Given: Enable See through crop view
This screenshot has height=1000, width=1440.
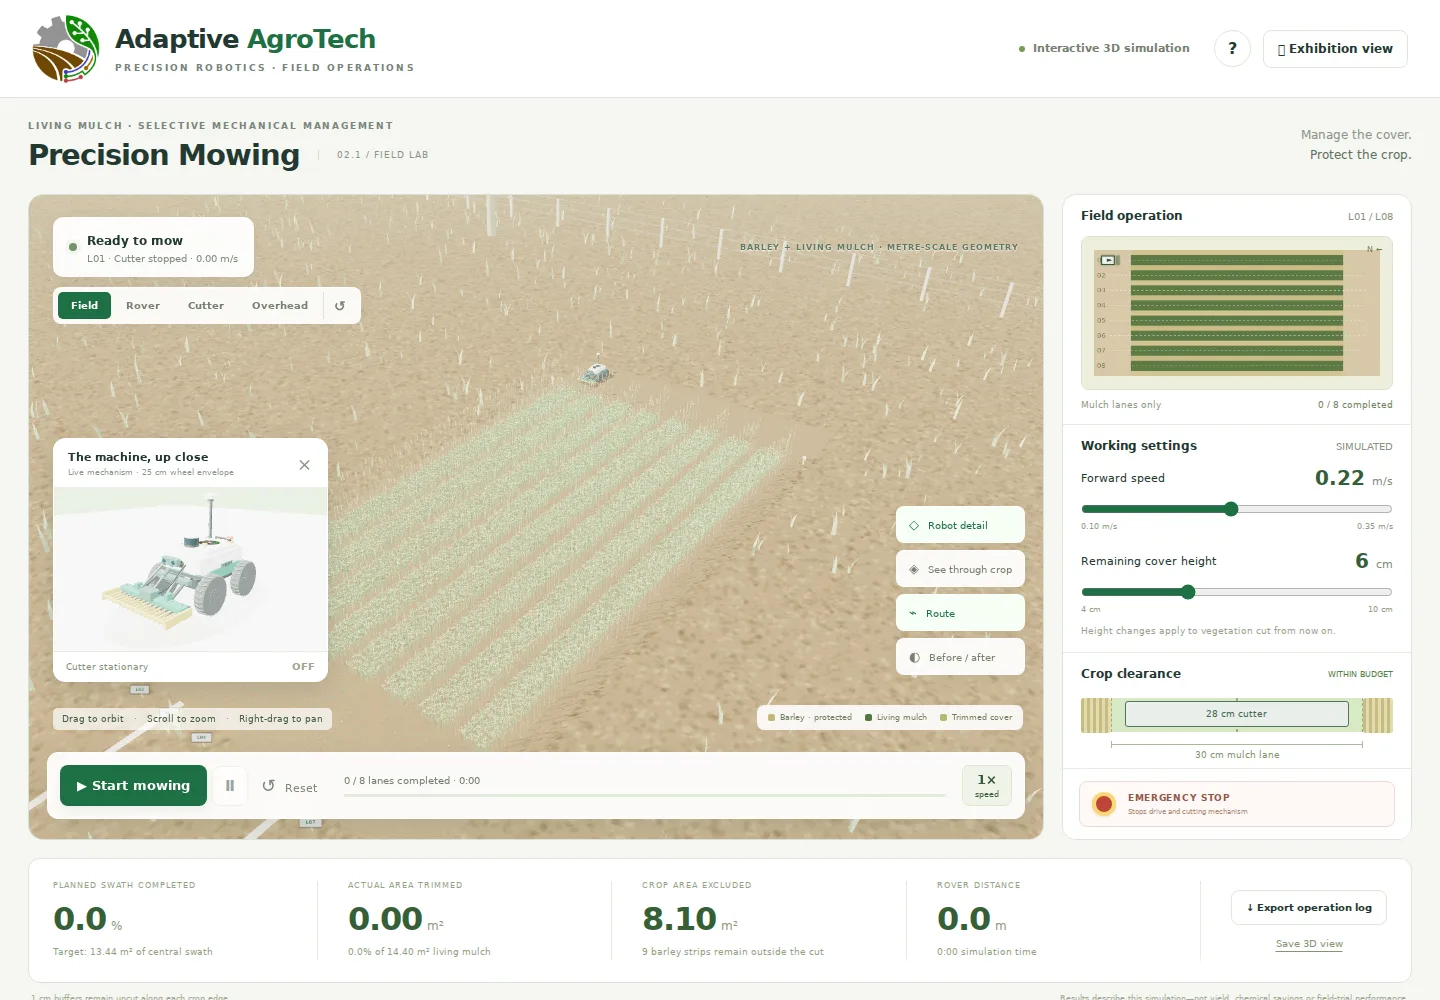Looking at the screenshot, I should click(x=960, y=569).
